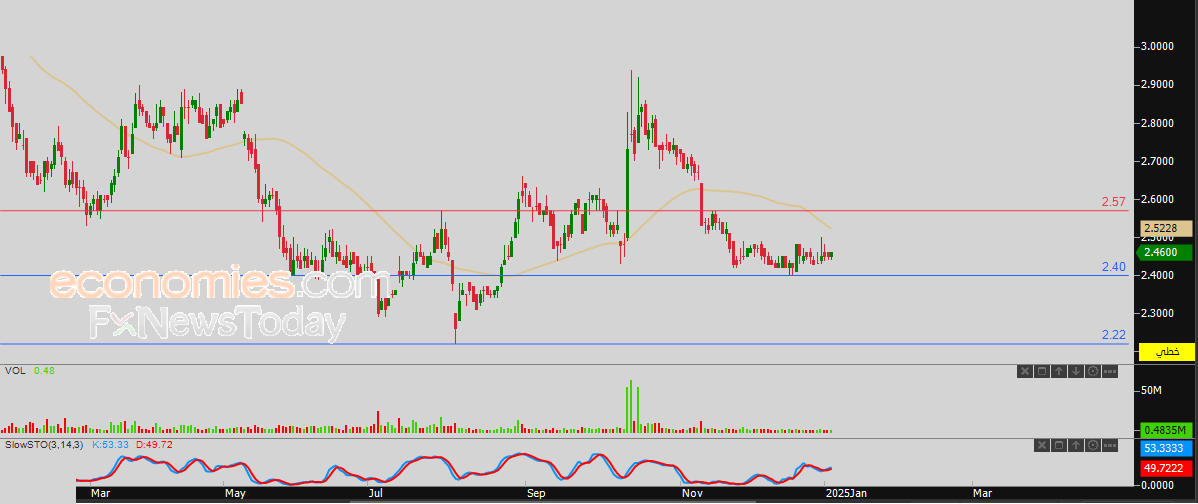Image resolution: width=1198 pixels, height=504 pixels.
Task: Select the blue 2.22 horizontal line
Action: 564,344
